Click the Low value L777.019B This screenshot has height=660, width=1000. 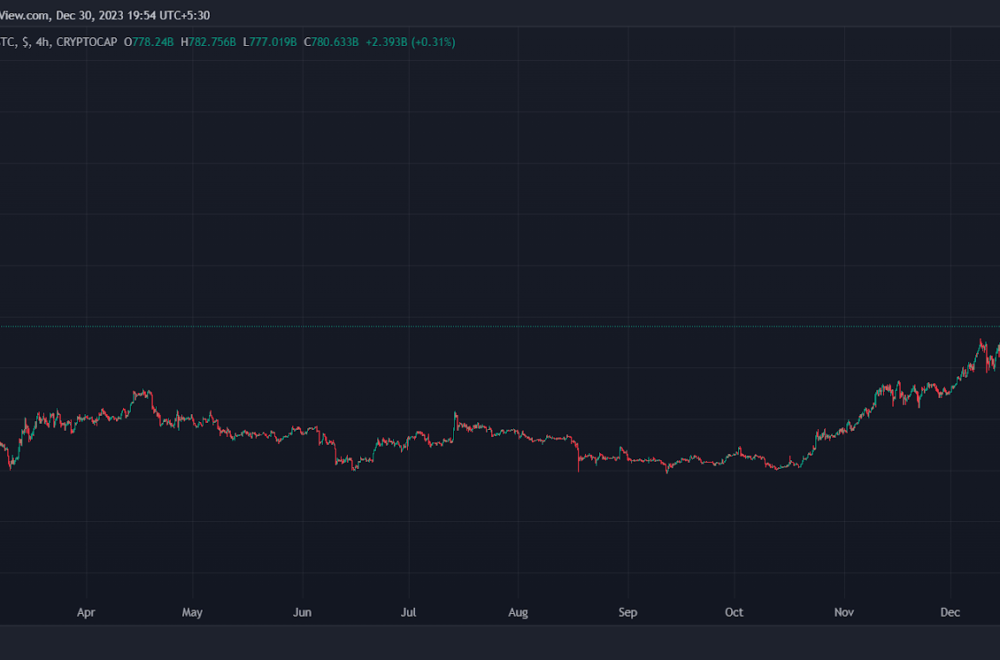[x=270, y=42]
